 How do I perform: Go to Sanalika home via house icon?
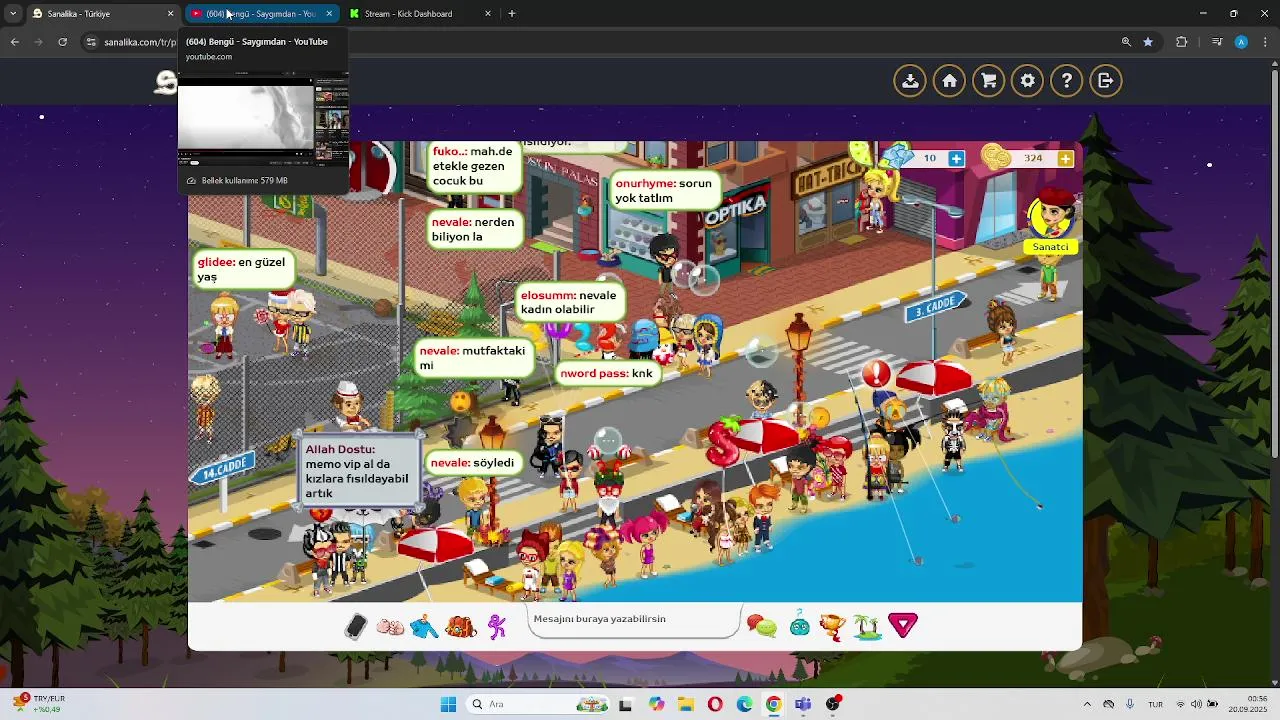[950, 81]
